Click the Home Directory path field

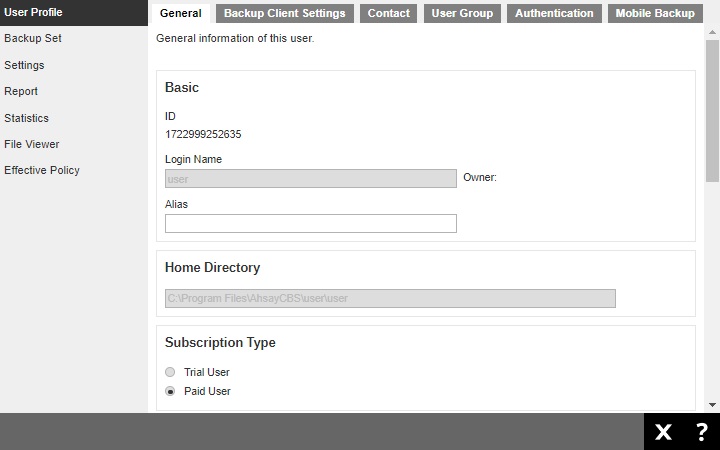(390, 298)
